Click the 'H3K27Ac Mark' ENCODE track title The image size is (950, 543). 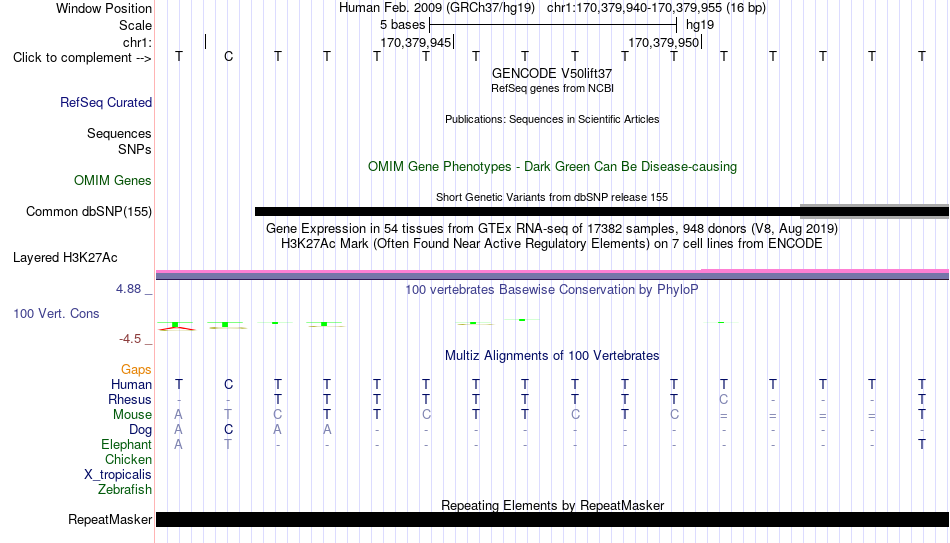point(552,244)
